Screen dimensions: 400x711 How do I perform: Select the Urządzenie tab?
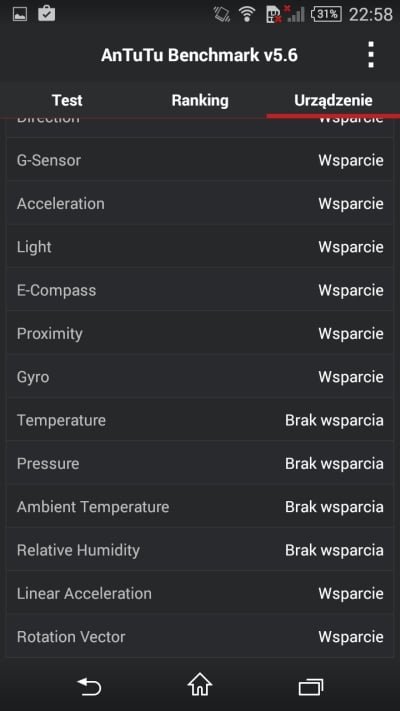click(x=333, y=100)
